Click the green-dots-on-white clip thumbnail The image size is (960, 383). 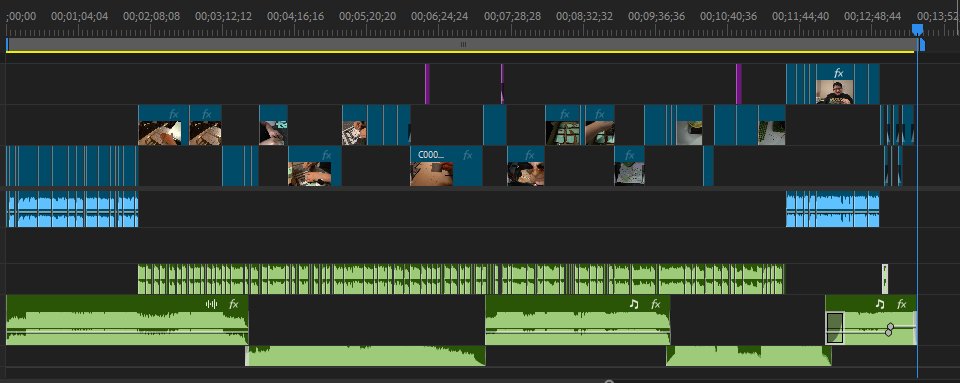771,133
